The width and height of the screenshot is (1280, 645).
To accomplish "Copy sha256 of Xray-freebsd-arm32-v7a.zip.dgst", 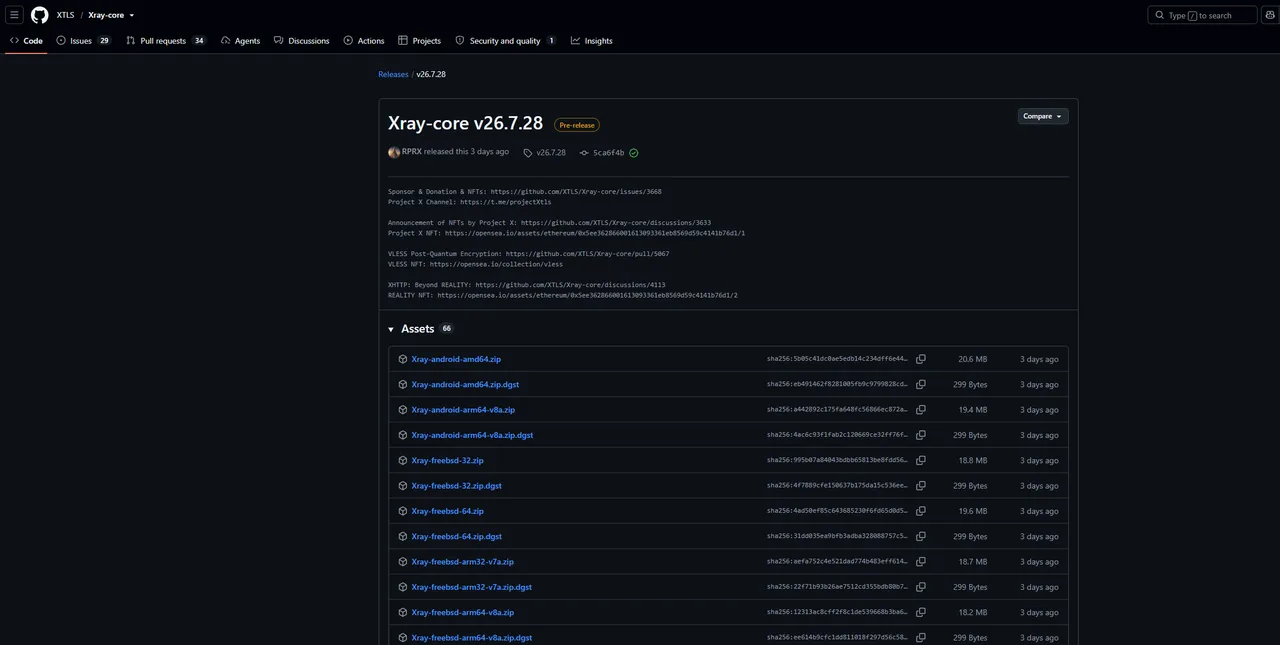I will tap(921, 587).
